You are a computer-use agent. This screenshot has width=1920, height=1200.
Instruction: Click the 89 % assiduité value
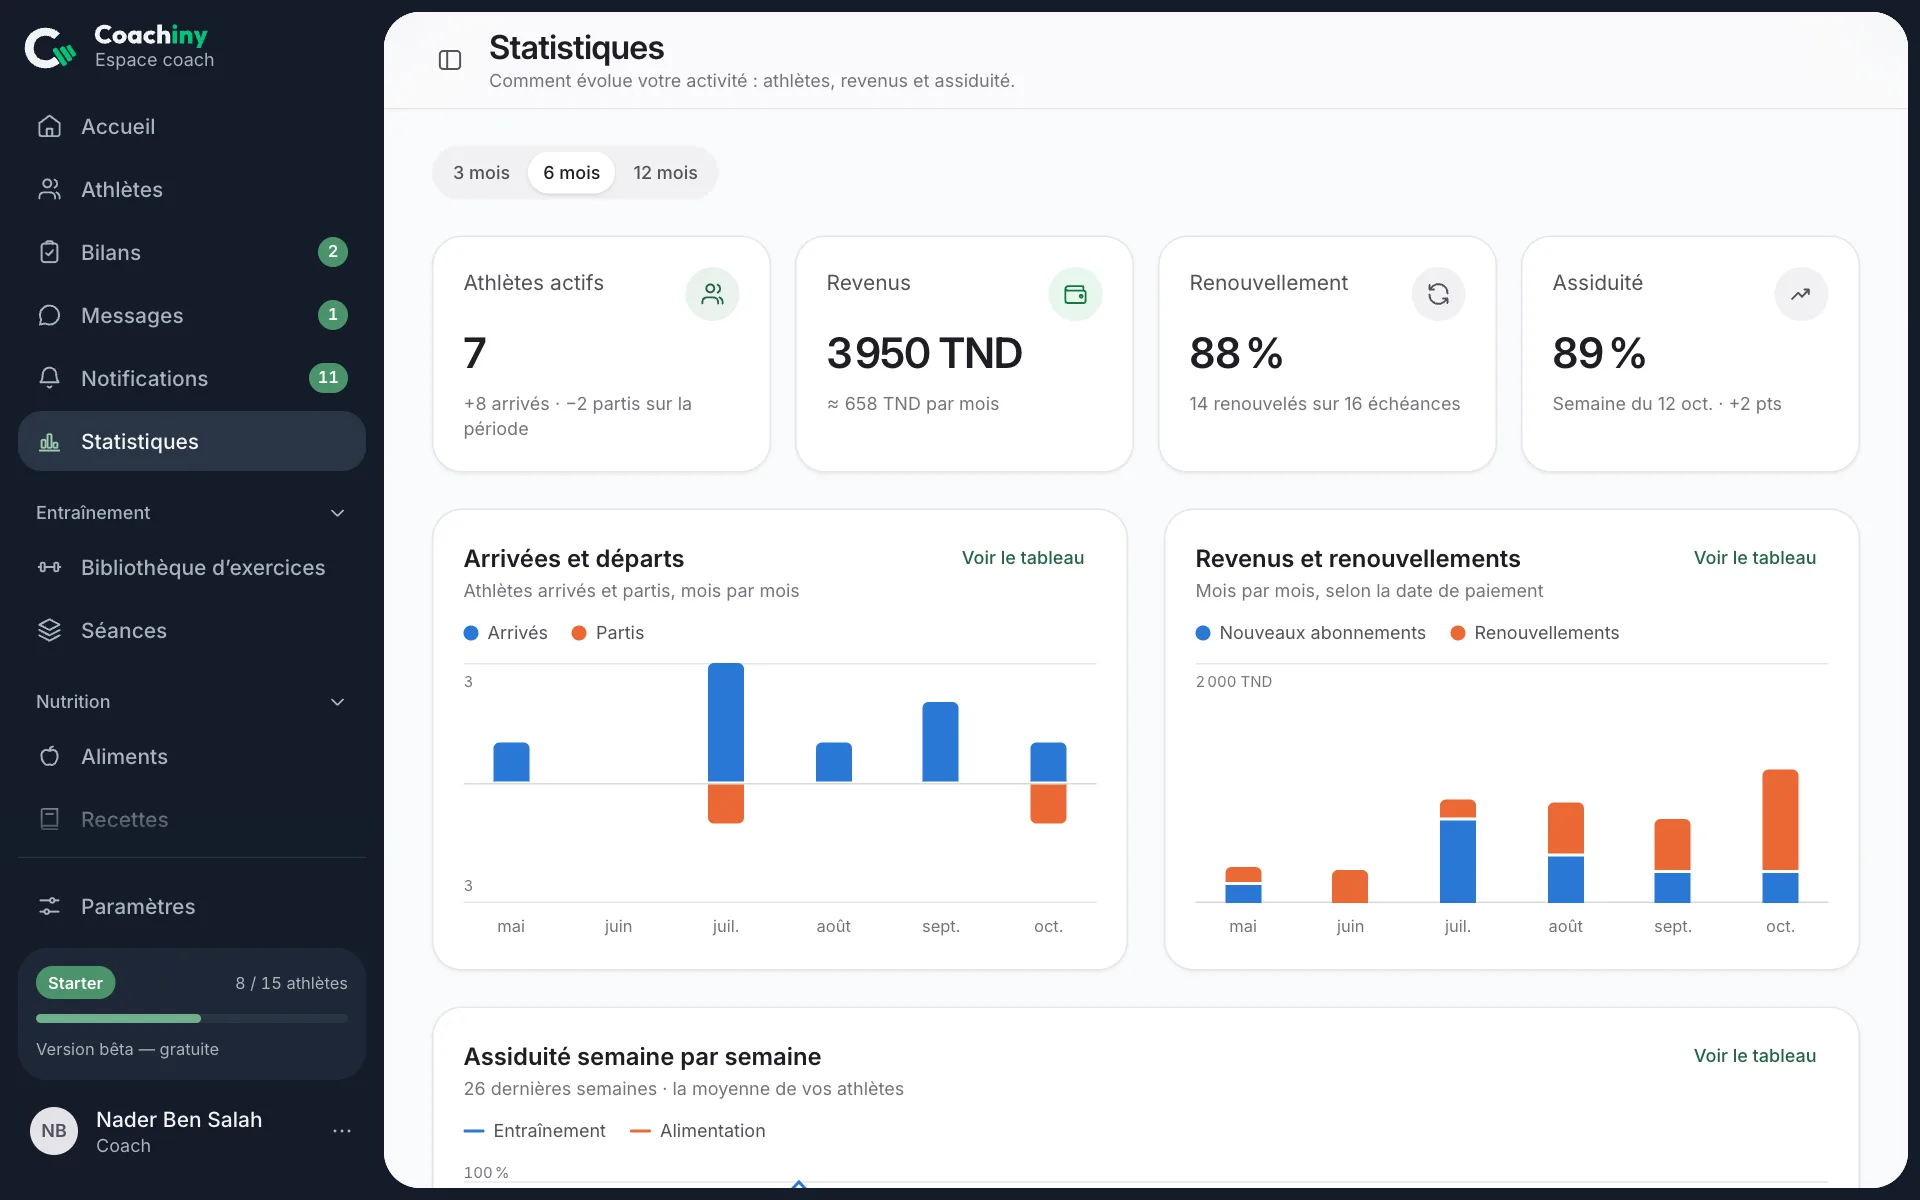(x=1599, y=353)
